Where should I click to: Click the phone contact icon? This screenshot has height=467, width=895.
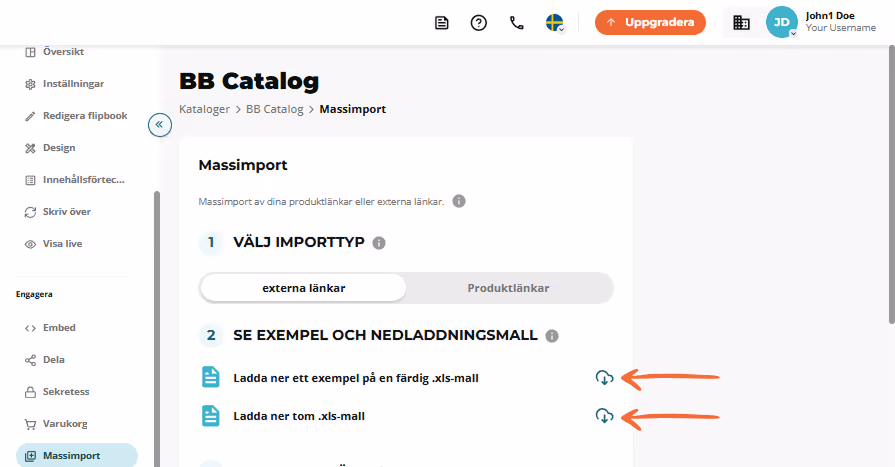tap(517, 23)
